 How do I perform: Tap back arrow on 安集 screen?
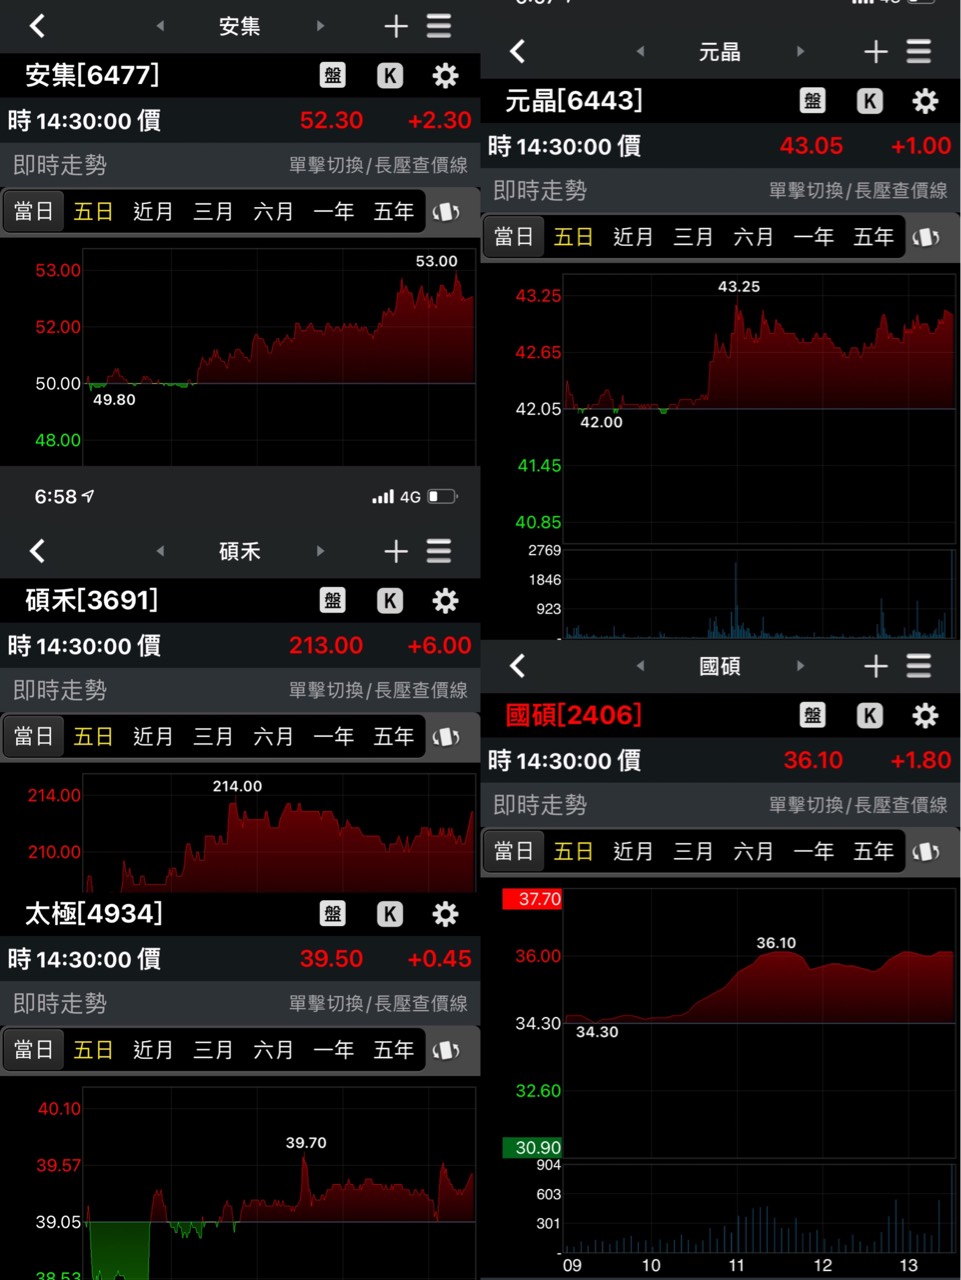[x=38, y=26]
